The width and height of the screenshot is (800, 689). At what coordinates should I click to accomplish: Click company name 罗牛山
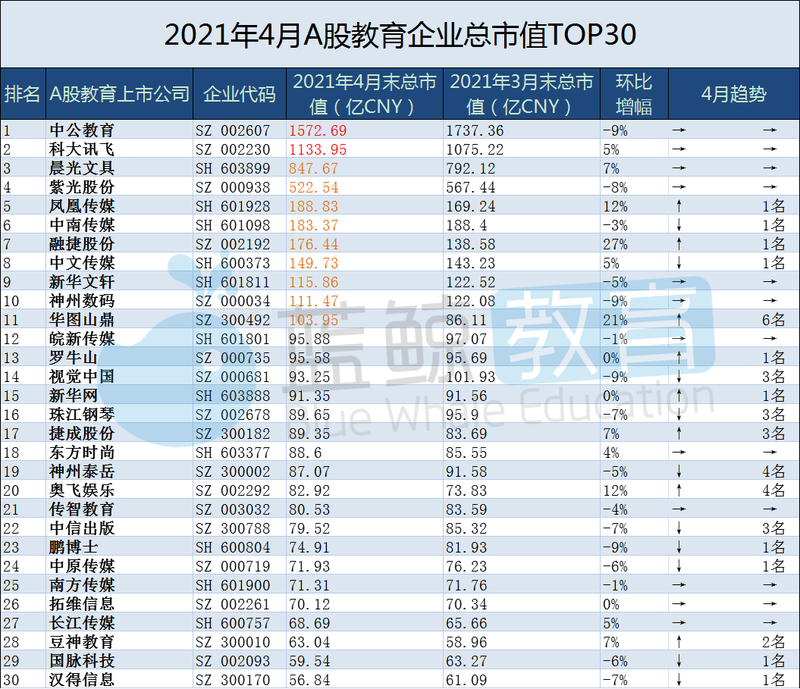[x=73, y=357]
